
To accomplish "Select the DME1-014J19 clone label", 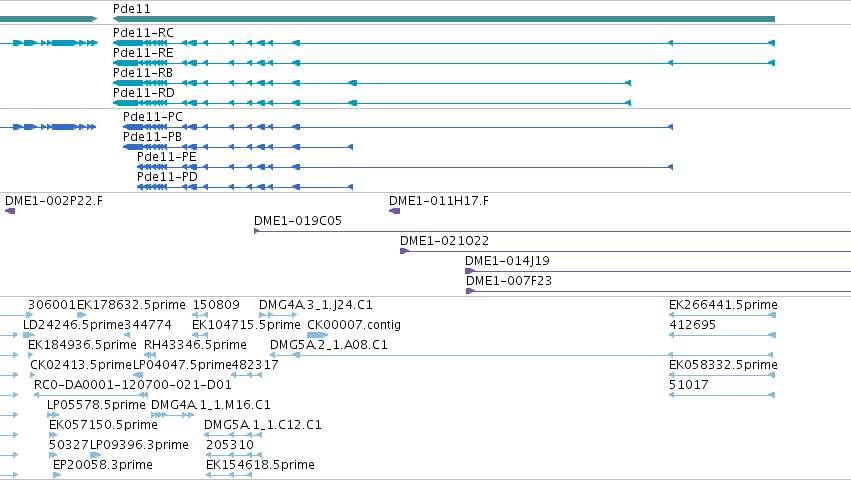I will (x=507, y=261).
